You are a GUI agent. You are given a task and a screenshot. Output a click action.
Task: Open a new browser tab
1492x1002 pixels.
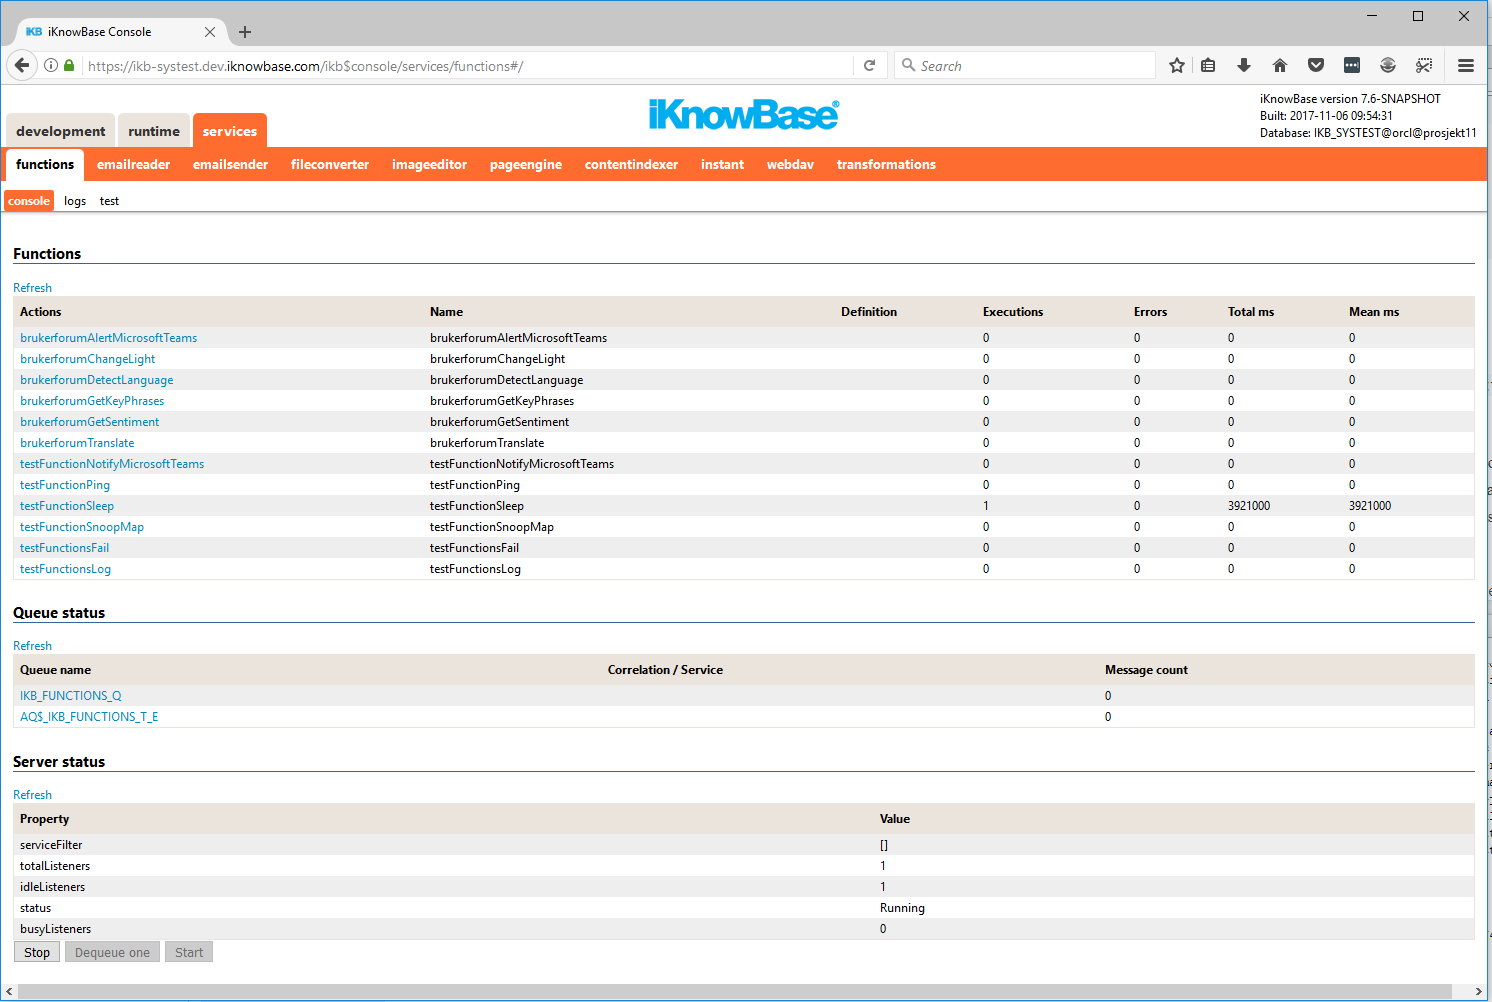tap(245, 32)
